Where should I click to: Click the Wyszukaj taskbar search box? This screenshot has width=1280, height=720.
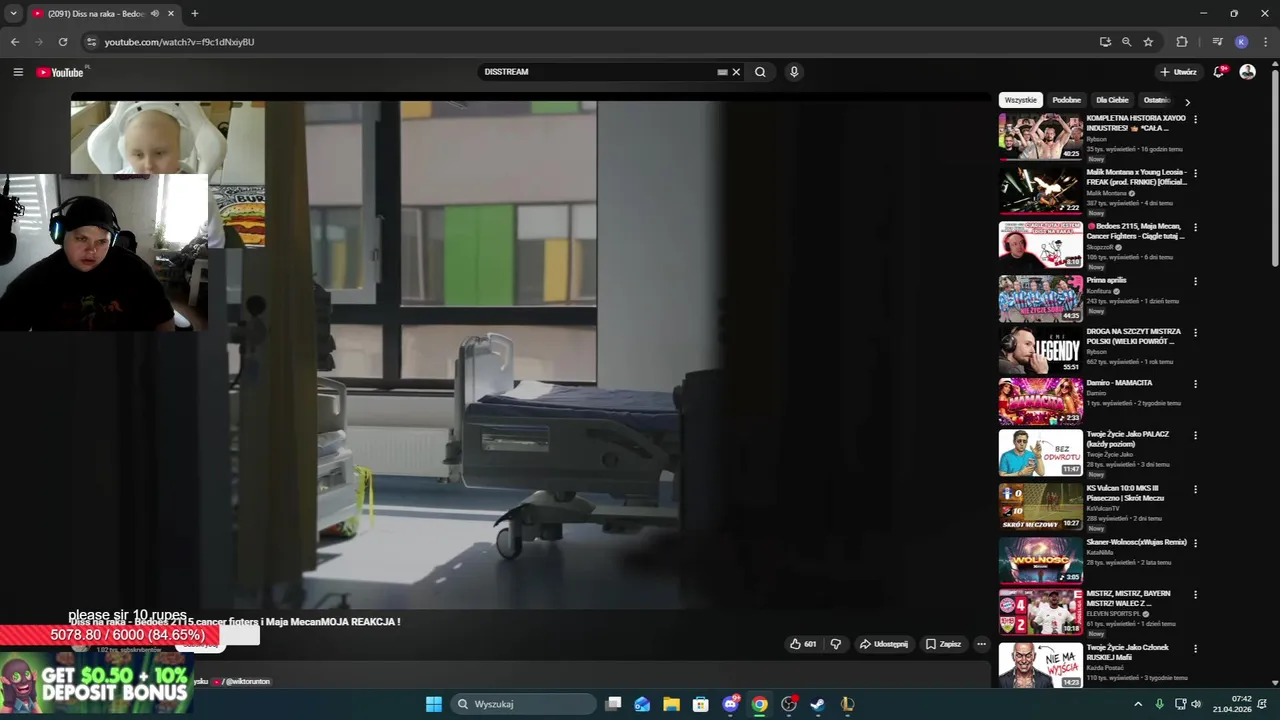pos(524,704)
